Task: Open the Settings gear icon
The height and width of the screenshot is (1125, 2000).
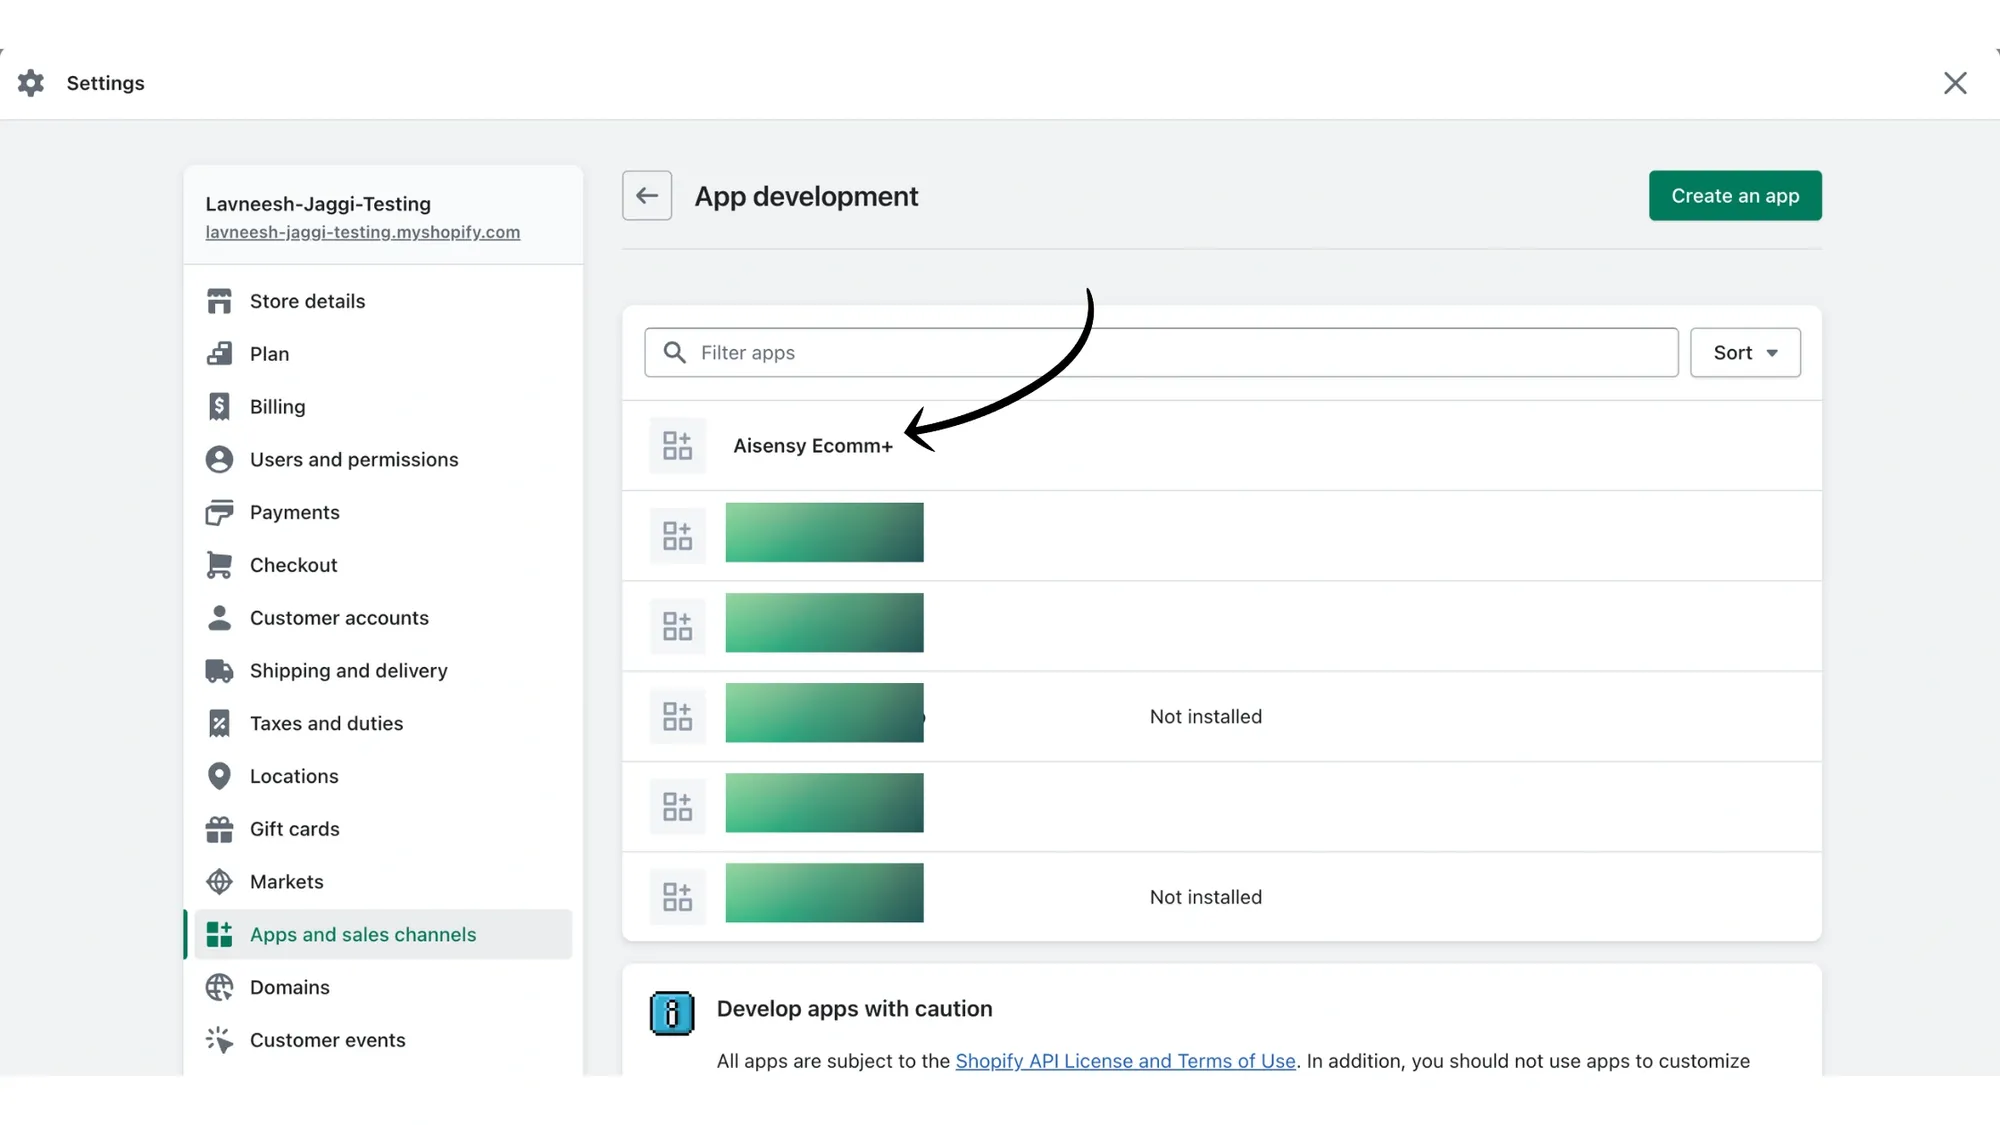Action: coord(30,83)
